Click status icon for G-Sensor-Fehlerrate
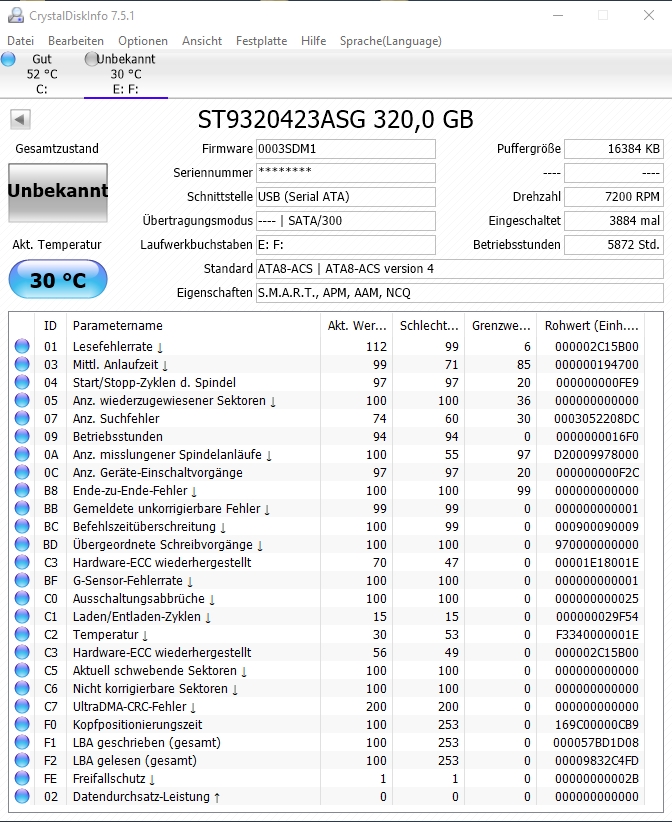The image size is (672, 822). [x=22, y=580]
